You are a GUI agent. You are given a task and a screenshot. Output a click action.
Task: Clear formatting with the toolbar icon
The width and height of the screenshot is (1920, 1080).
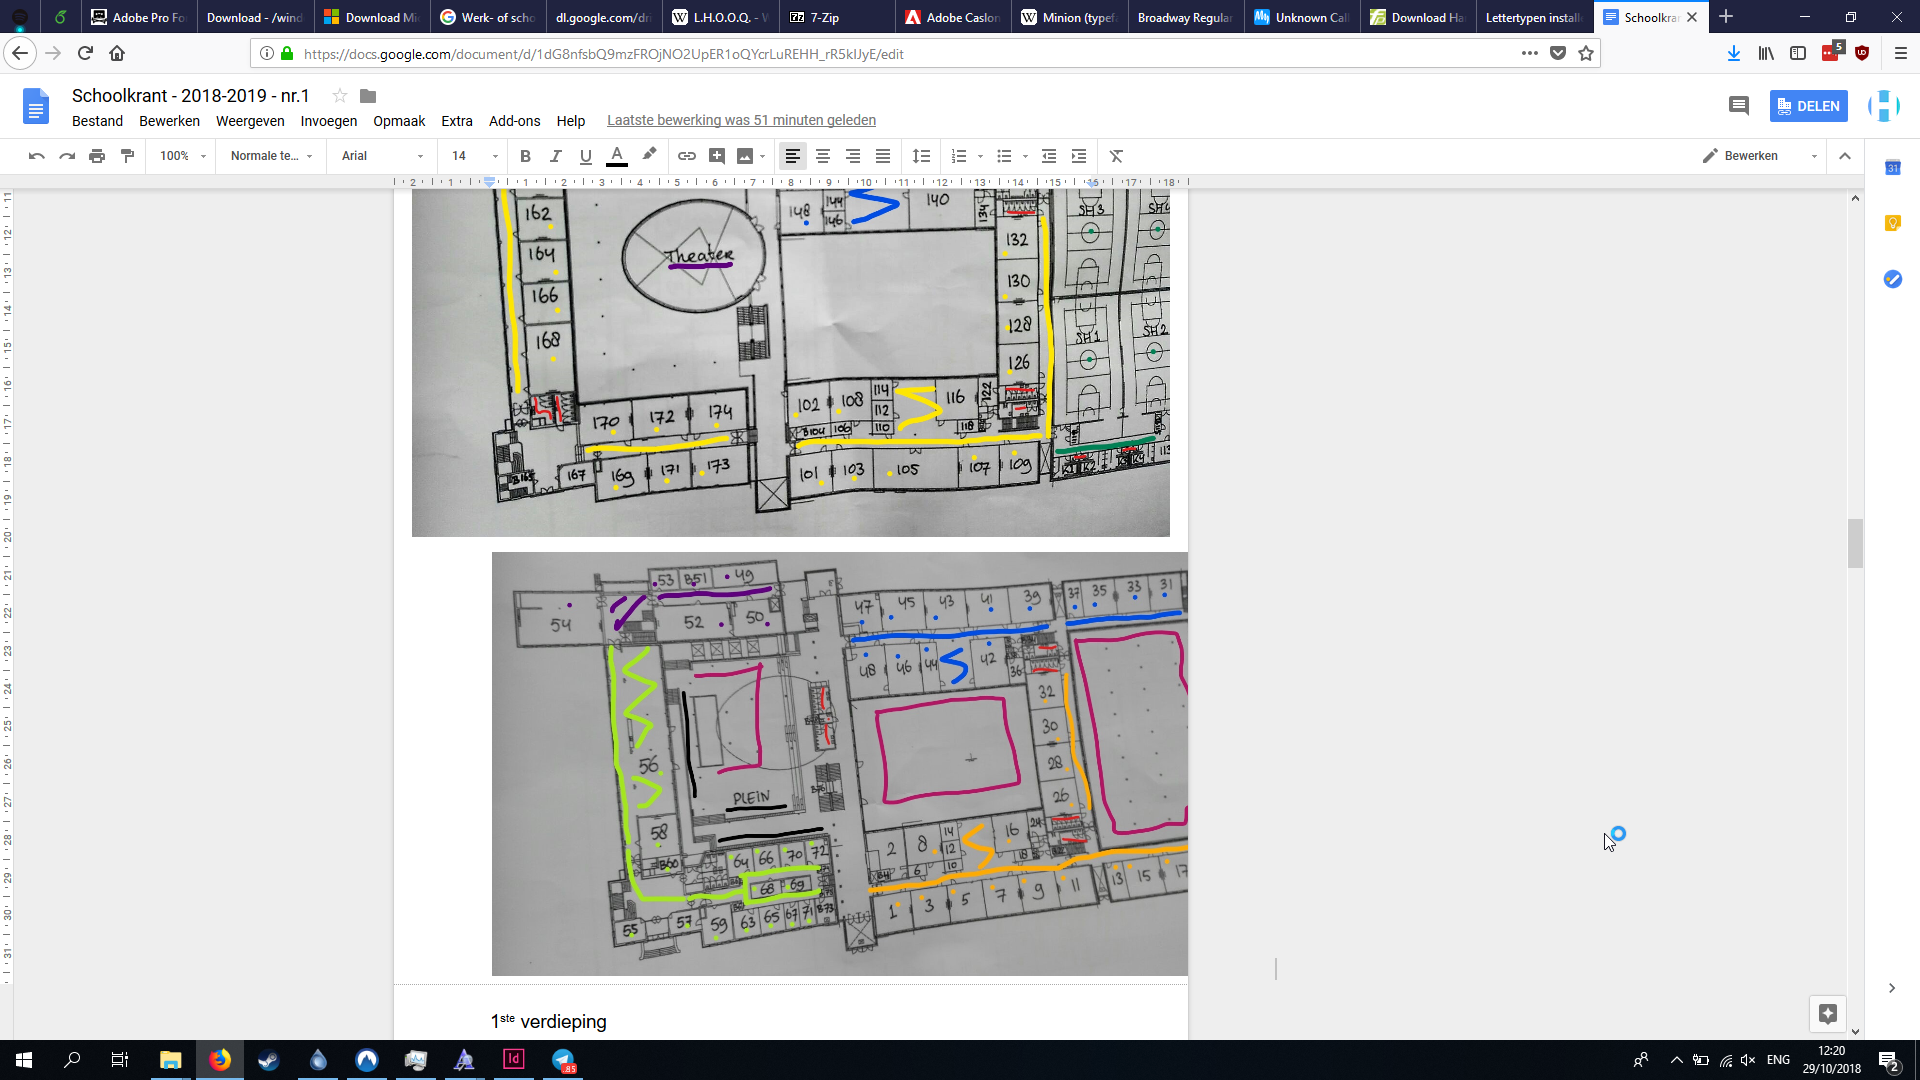pyautogui.click(x=1116, y=156)
